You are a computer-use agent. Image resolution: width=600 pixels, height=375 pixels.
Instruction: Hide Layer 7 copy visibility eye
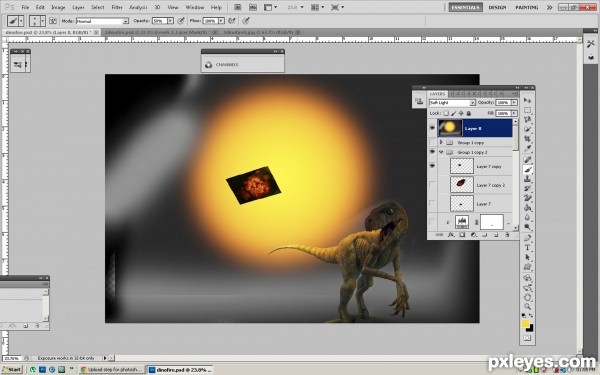coord(432,166)
